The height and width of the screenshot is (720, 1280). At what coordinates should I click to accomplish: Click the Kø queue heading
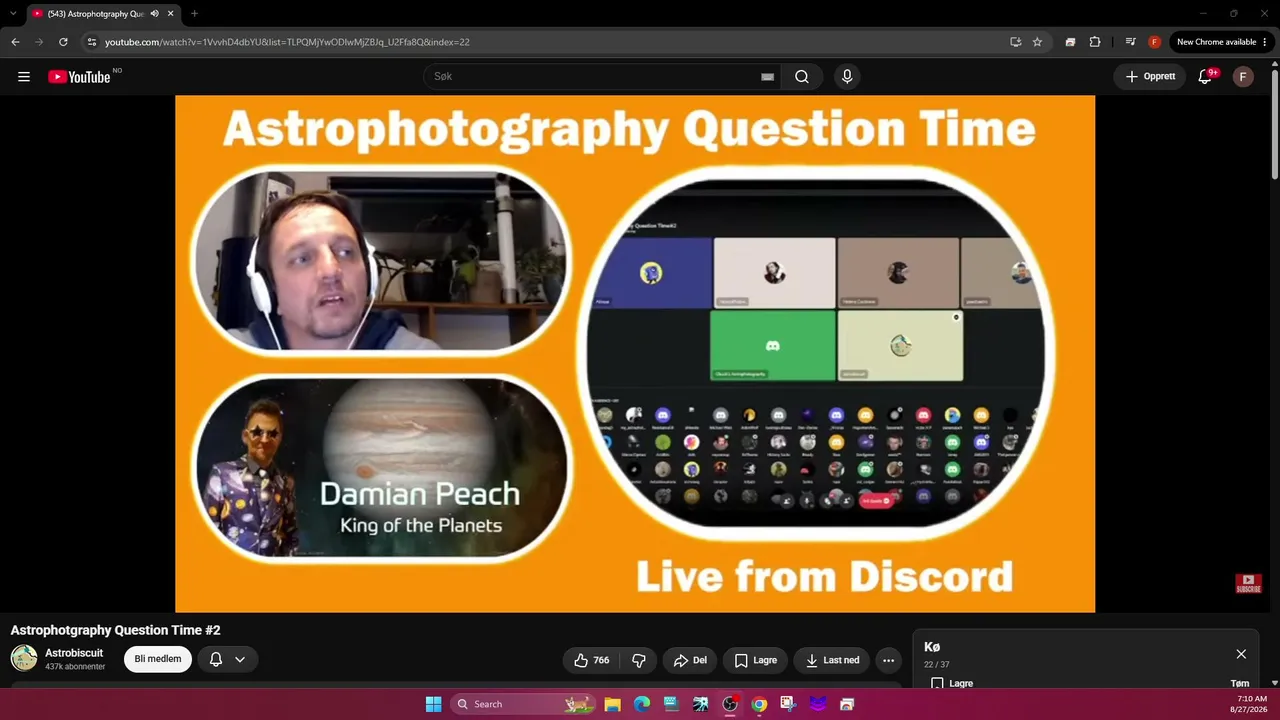click(932, 647)
